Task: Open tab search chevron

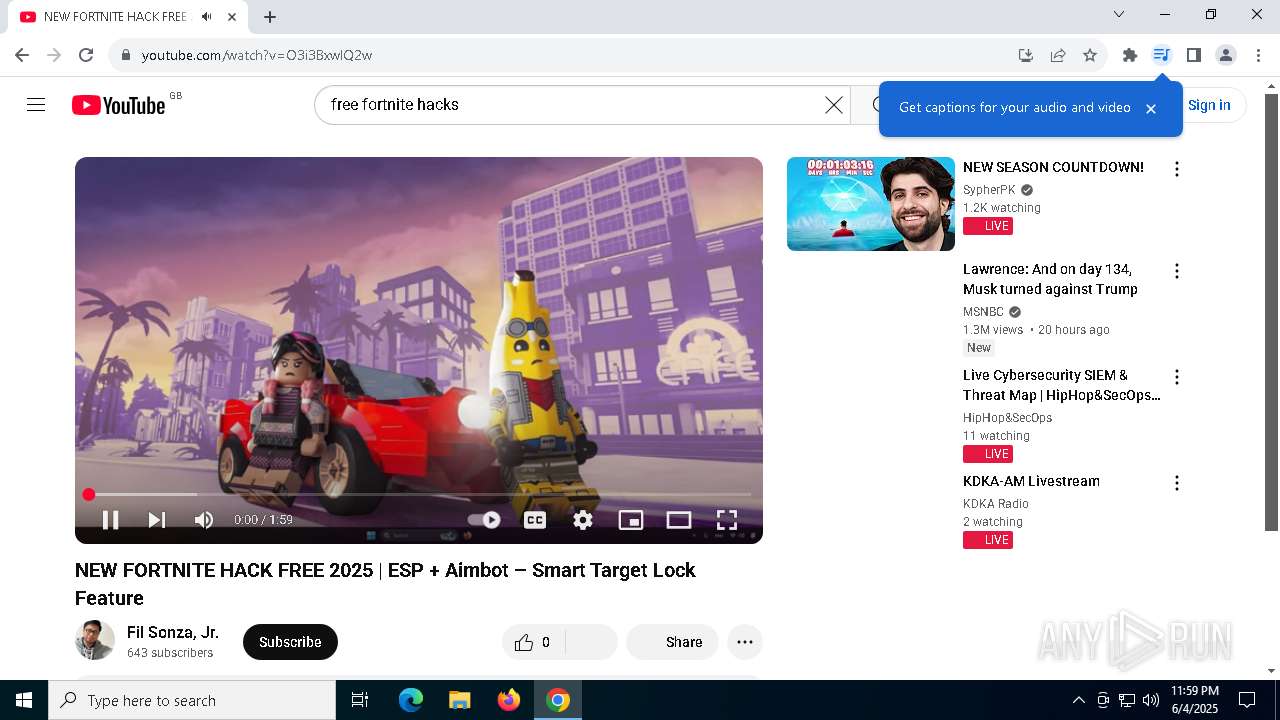Action: 1119,14
